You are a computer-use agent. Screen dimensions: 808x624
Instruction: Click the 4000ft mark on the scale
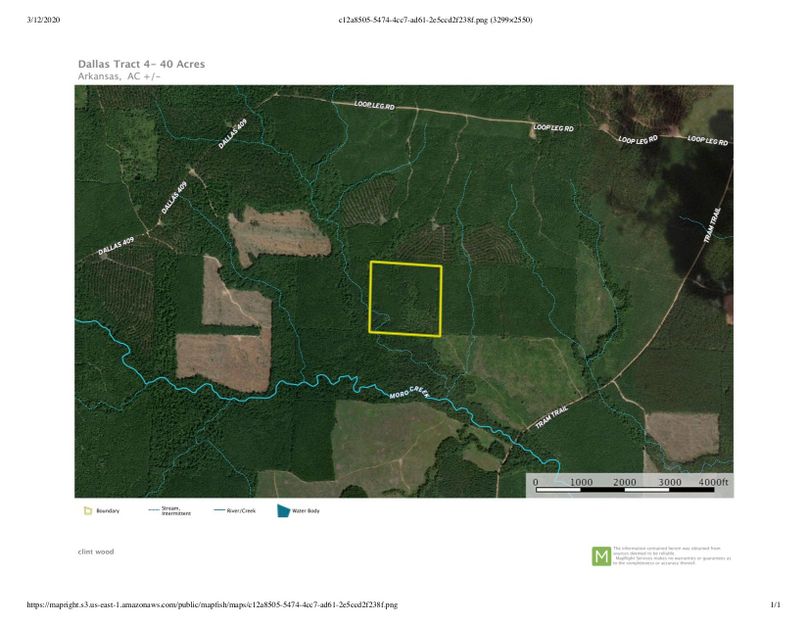click(714, 482)
